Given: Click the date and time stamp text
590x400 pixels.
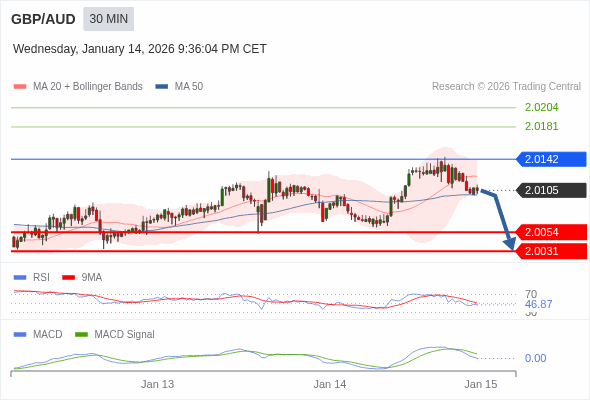Looking at the screenshot, I should [140, 49].
